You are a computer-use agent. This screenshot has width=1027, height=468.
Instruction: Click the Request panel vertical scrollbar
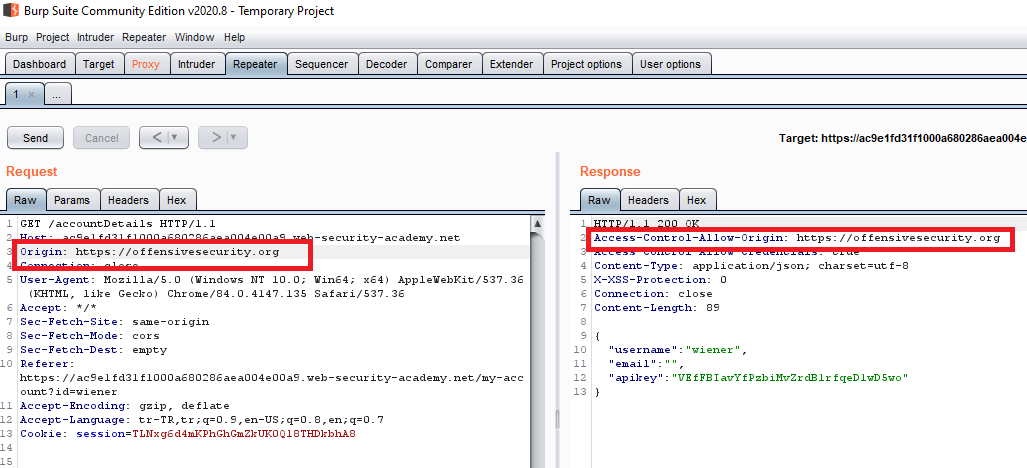pos(537,340)
